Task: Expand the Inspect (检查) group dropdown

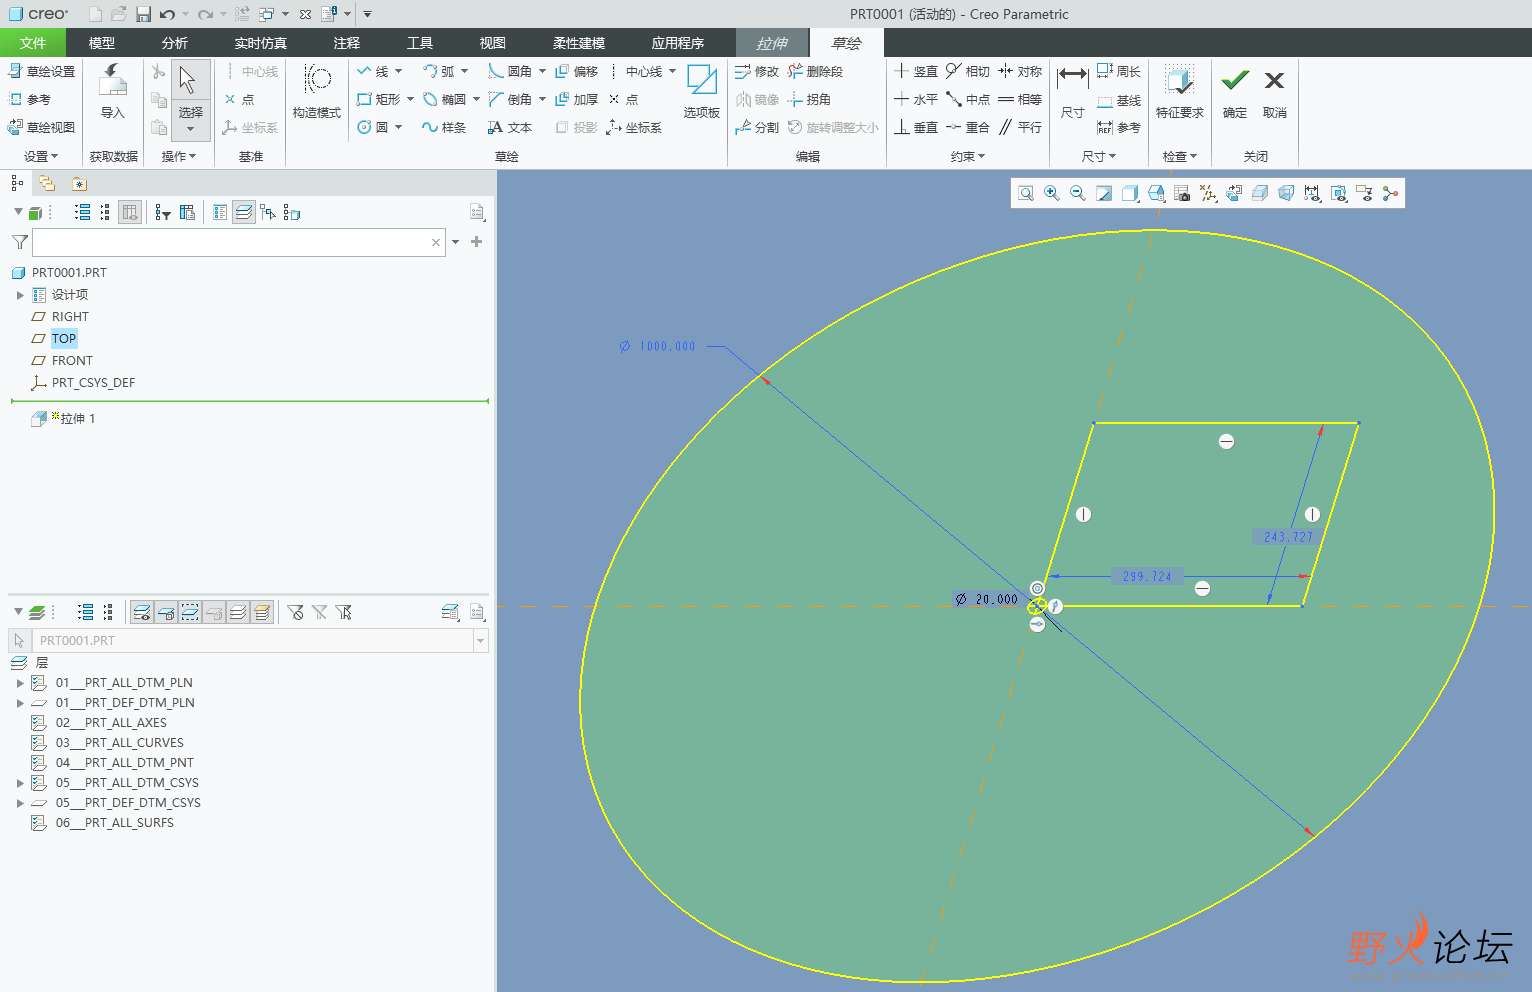Action: pyautogui.click(x=1180, y=156)
